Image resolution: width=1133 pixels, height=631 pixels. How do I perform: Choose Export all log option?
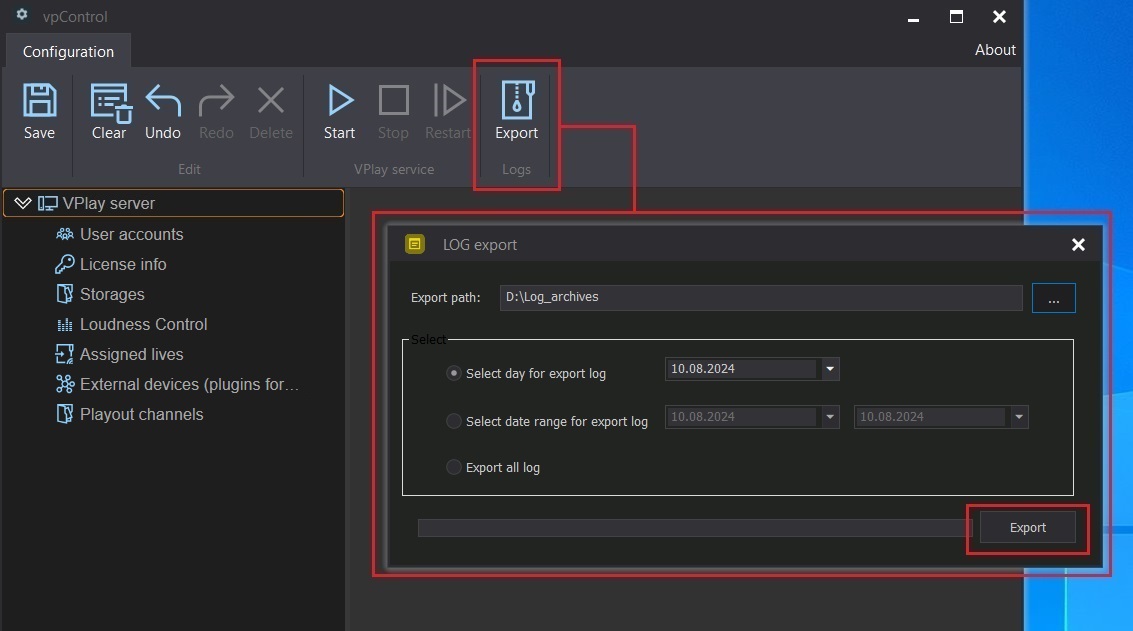454,467
